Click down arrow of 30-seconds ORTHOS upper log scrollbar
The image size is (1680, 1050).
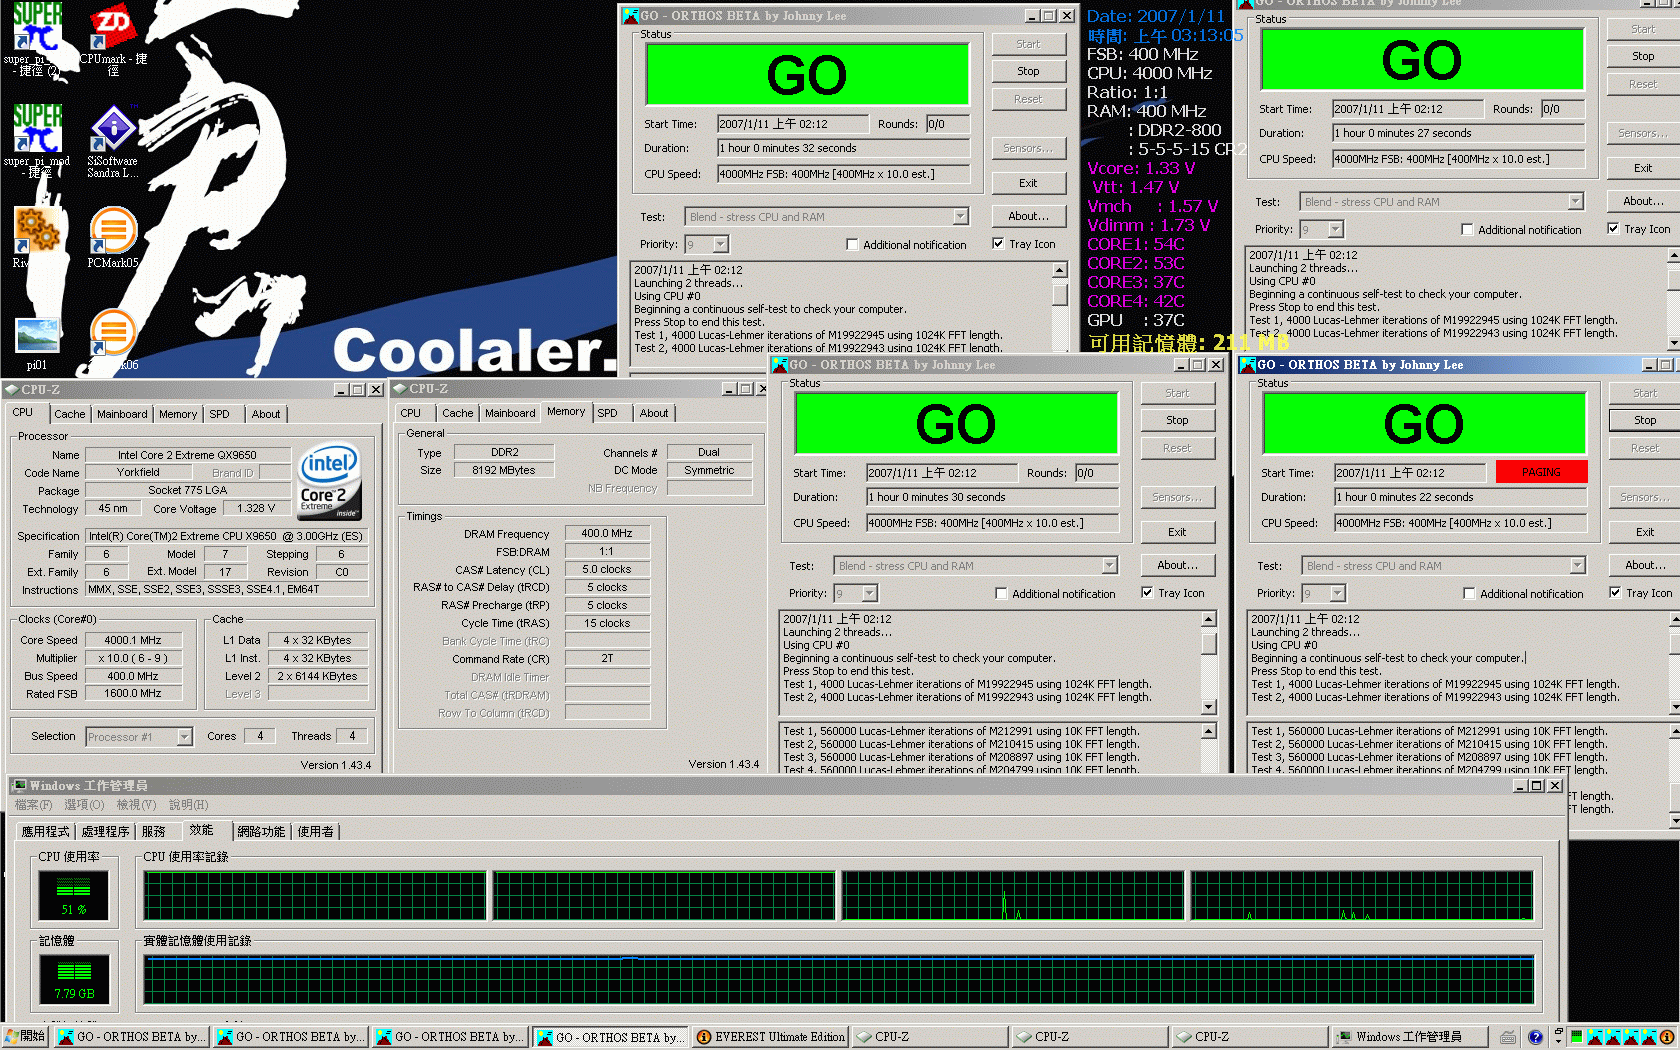[x=1209, y=707]
